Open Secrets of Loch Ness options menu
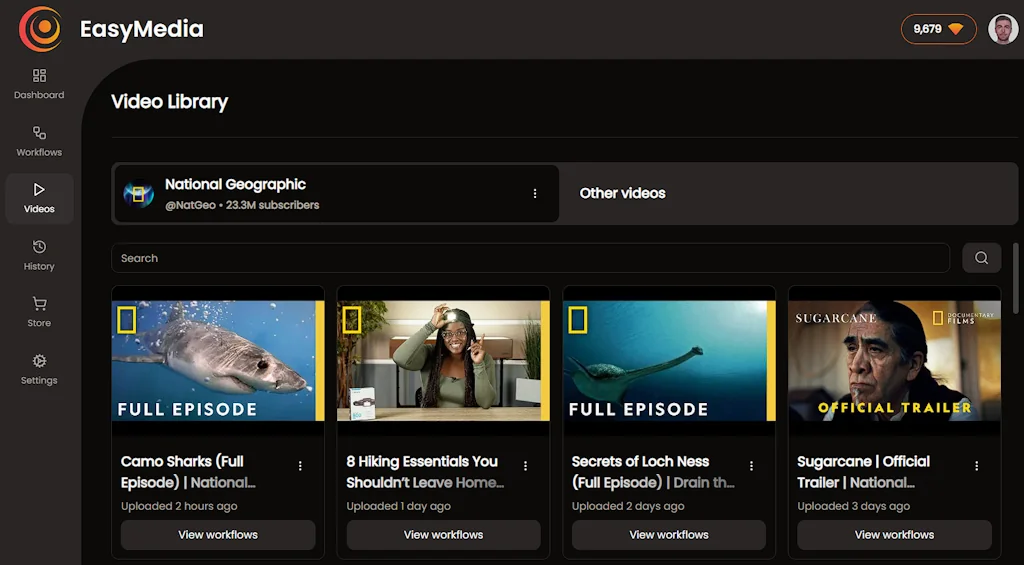Screen dimensions: 1024x565 [x=752, y=466]
